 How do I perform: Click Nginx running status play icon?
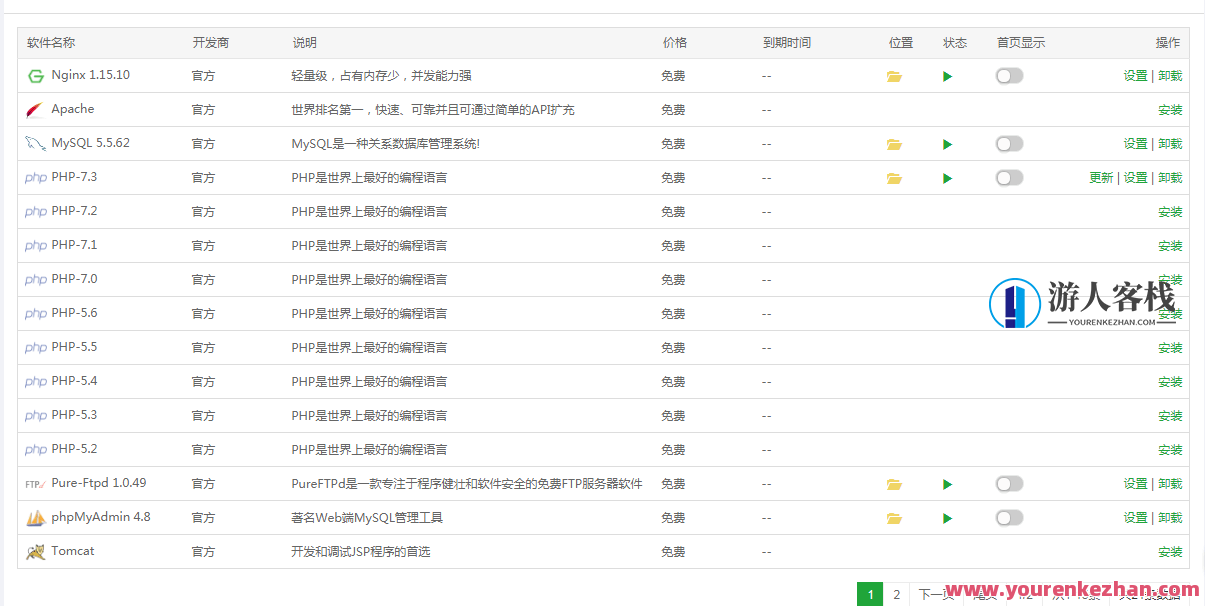(948, 76)
